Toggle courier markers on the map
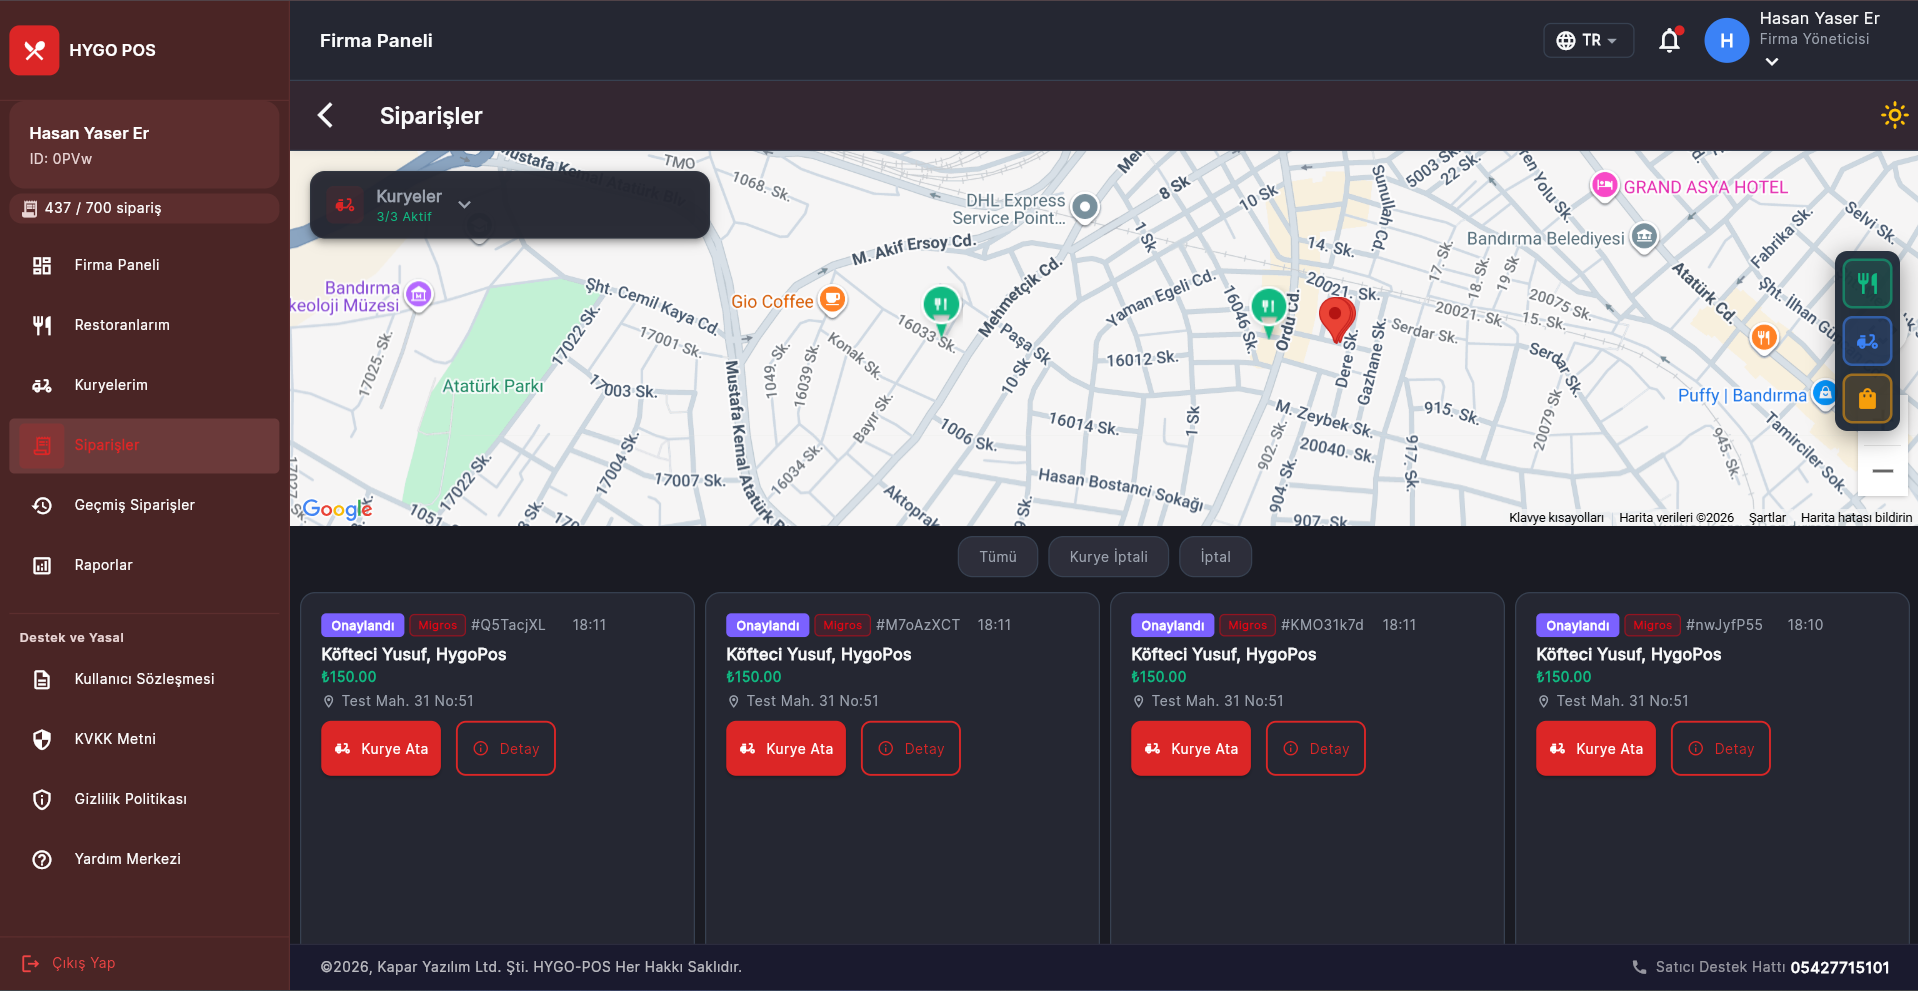 click(x=1866, y=341)
